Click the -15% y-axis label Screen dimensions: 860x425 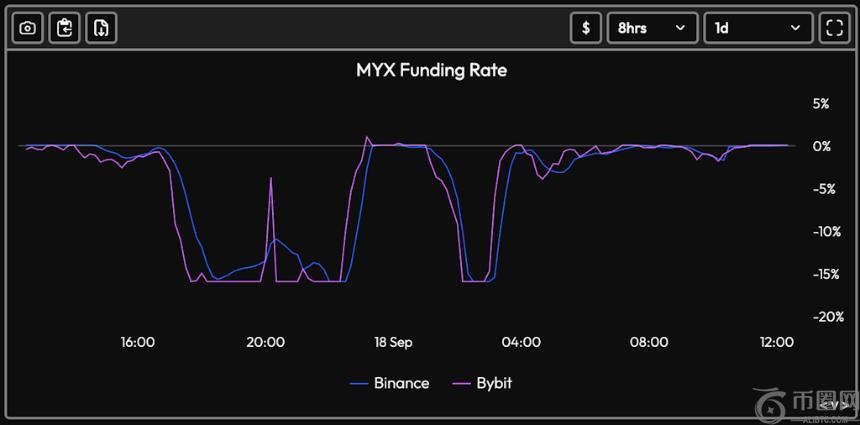click(x=827, y=274)
